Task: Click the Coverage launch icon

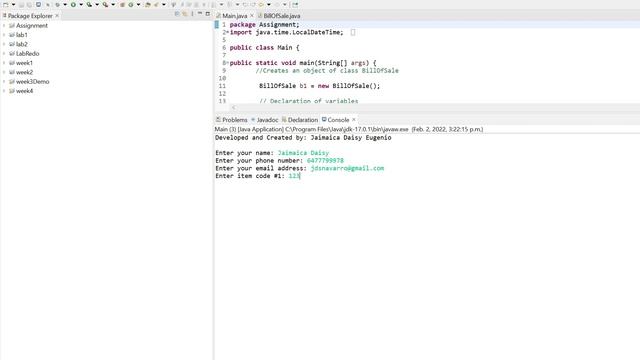Action: tap(89, 4)
